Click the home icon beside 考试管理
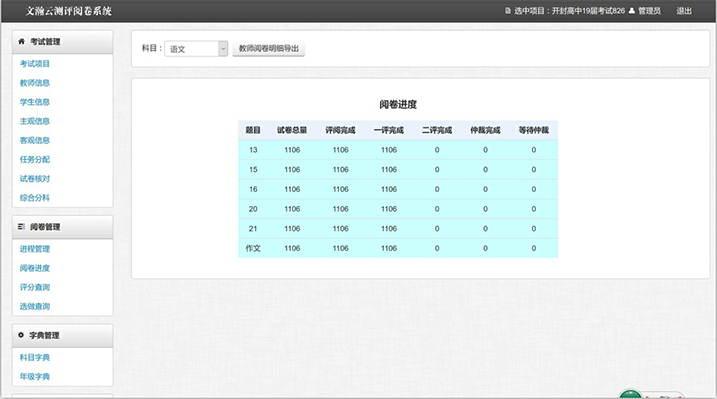 tap(21, 42)
